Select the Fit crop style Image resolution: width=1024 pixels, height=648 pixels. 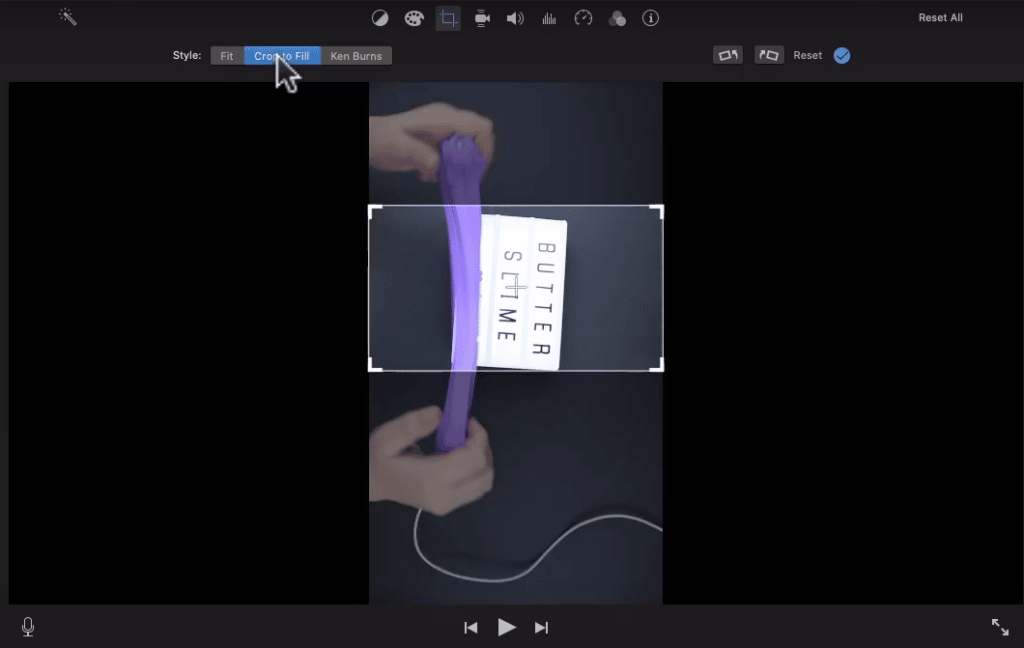(227, 56)
